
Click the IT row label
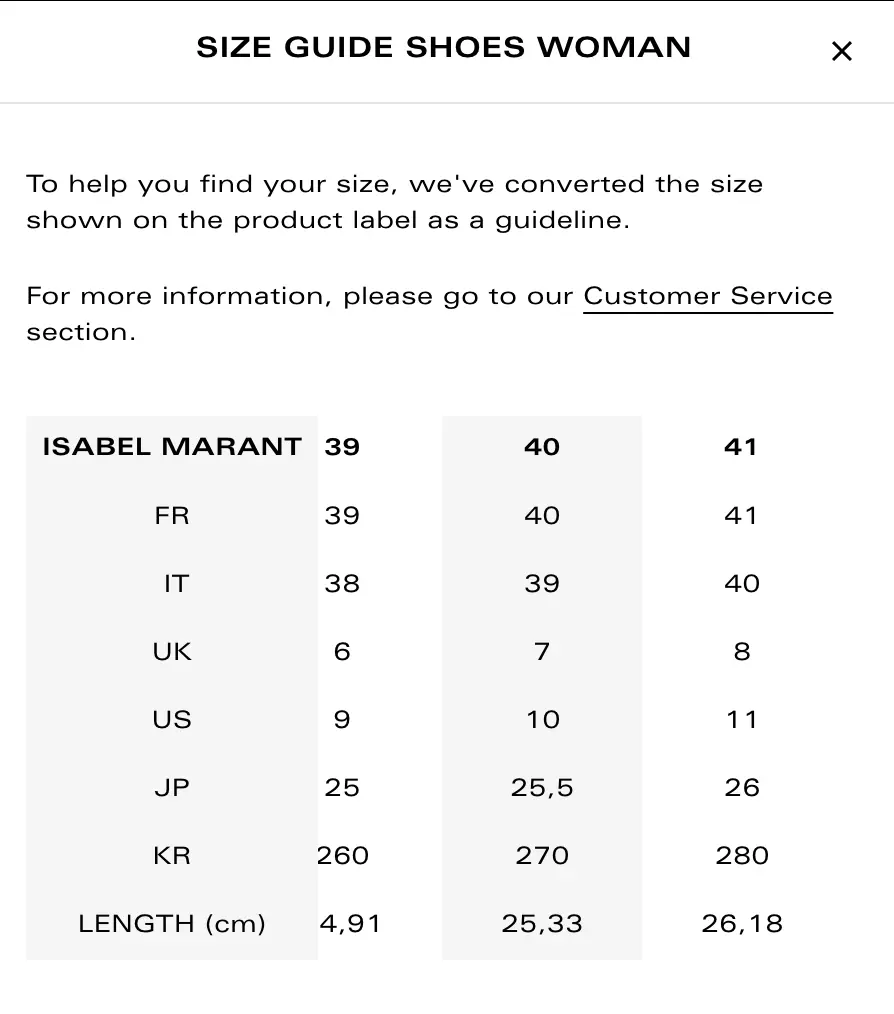coord(175,584)
